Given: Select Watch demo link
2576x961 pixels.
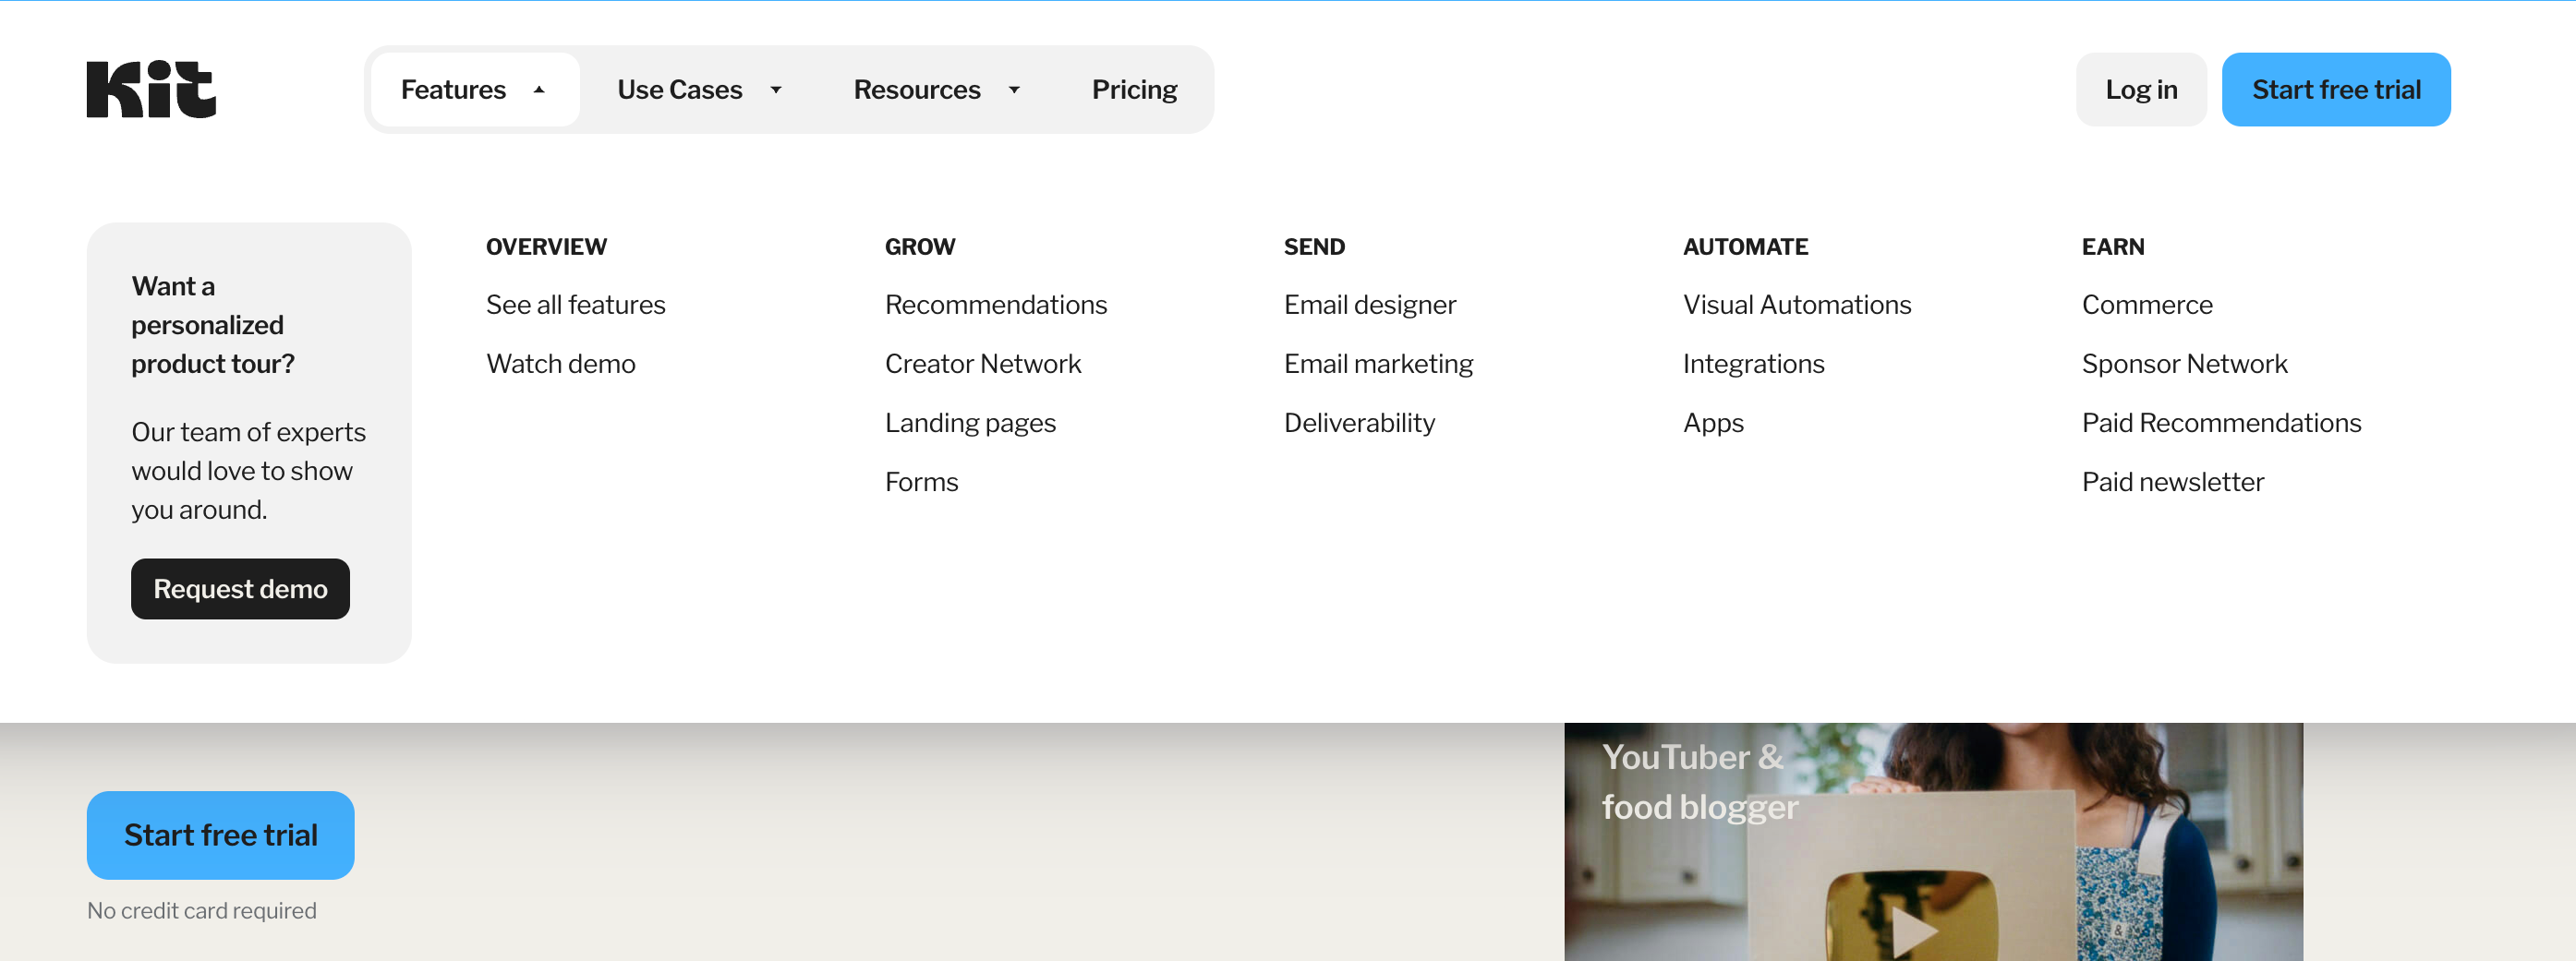Looking at the screenshot, I should click(560, 364).
